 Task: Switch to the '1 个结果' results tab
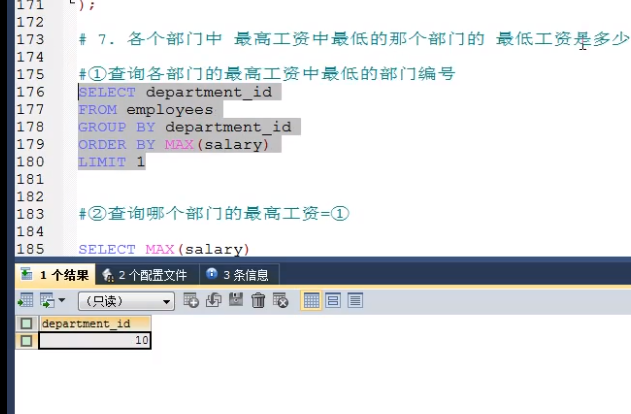[x=55, y=275]
